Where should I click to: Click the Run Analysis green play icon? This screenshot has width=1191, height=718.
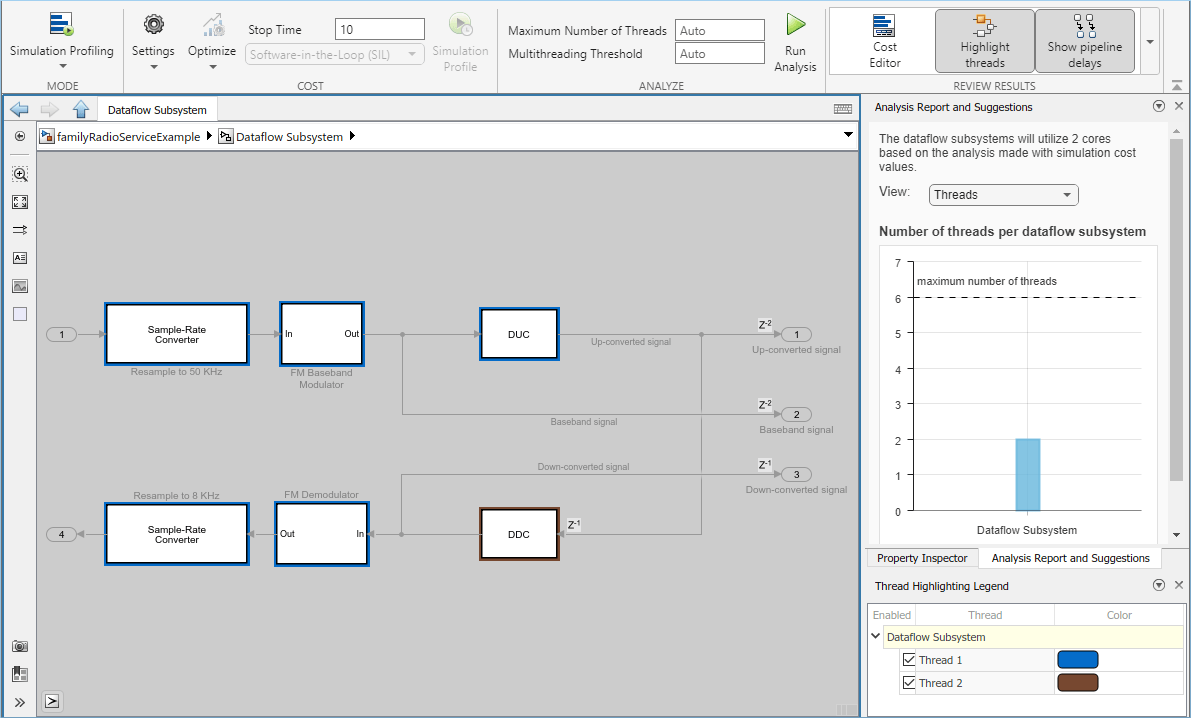coord(795,24)
